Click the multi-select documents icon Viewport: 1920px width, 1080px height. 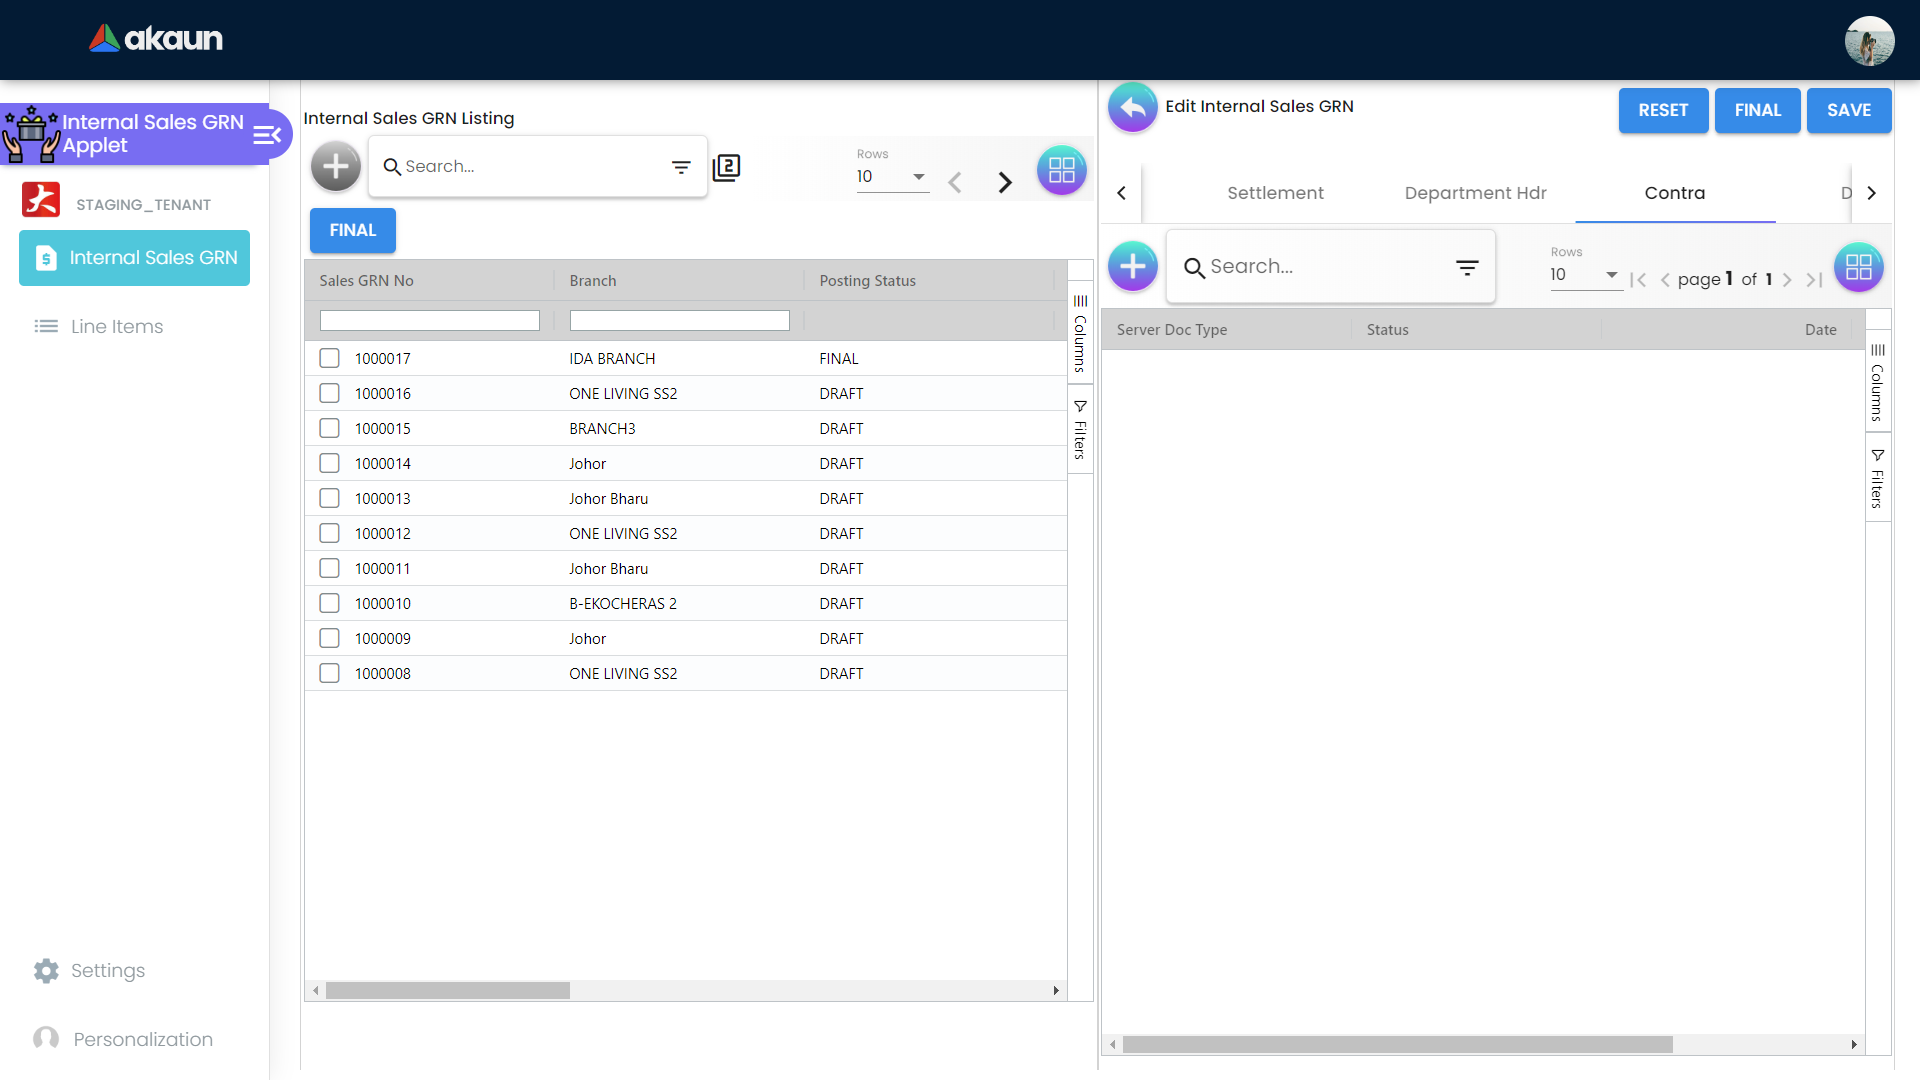click(x=726, y=167)
